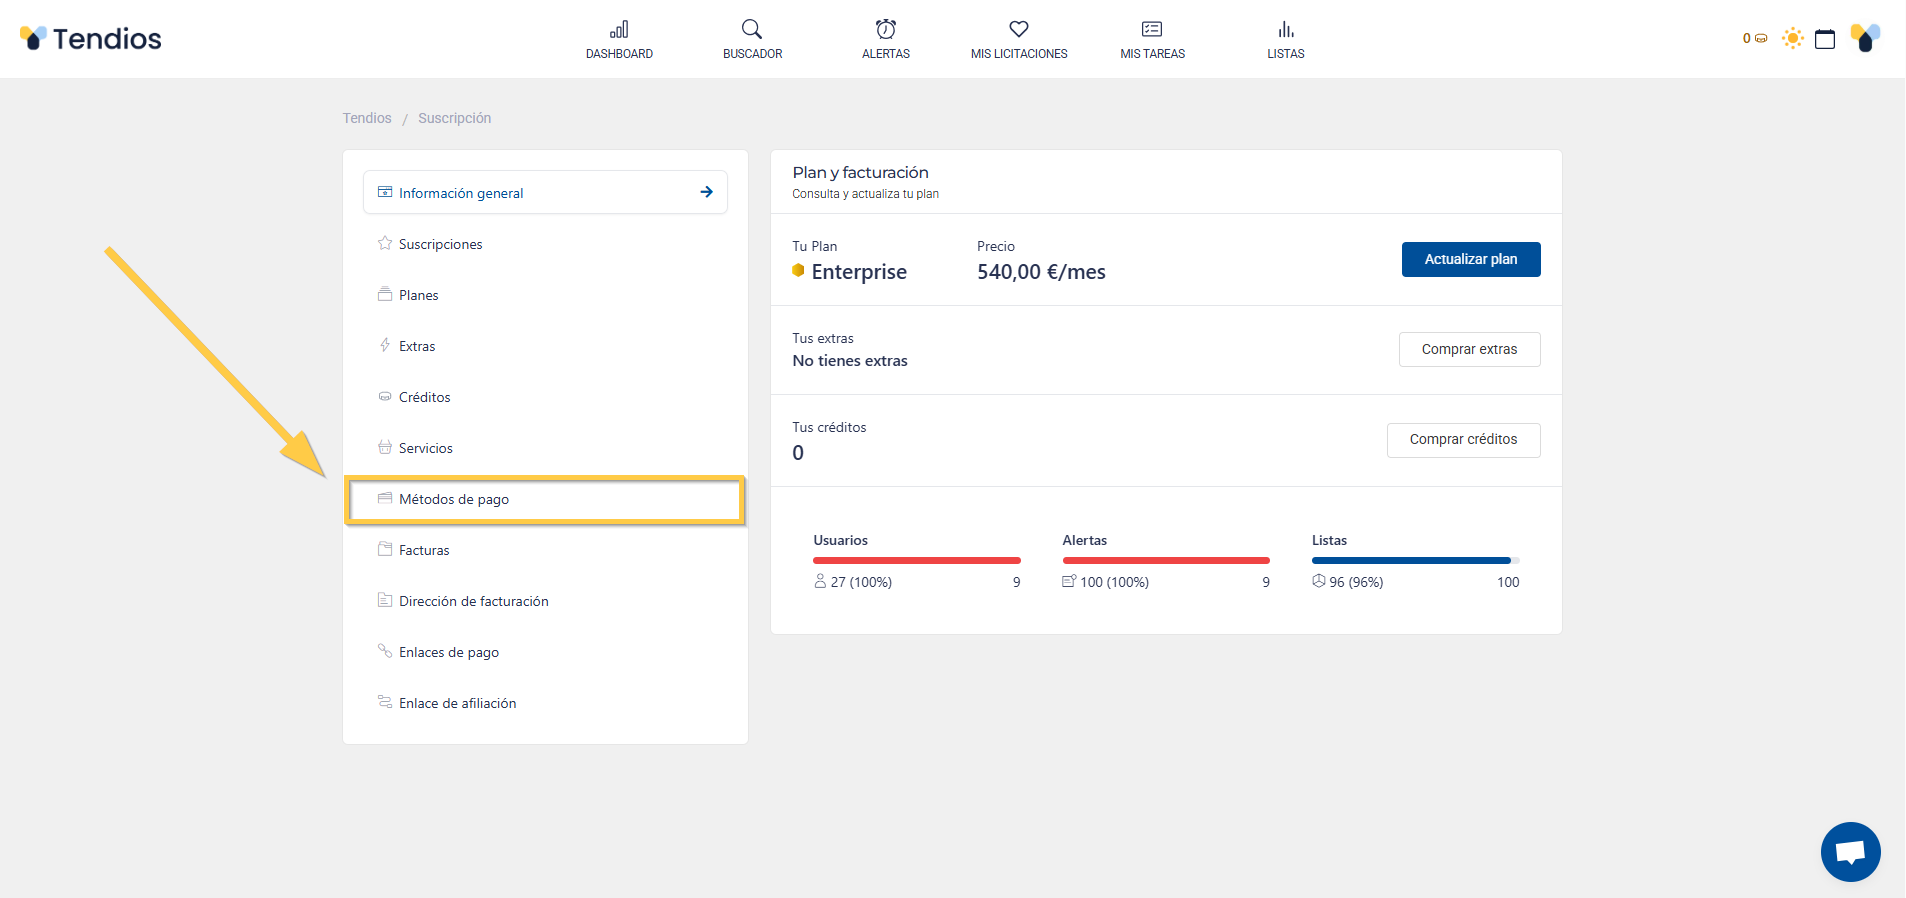Click the credits counter coin icon

[1760, 39]
